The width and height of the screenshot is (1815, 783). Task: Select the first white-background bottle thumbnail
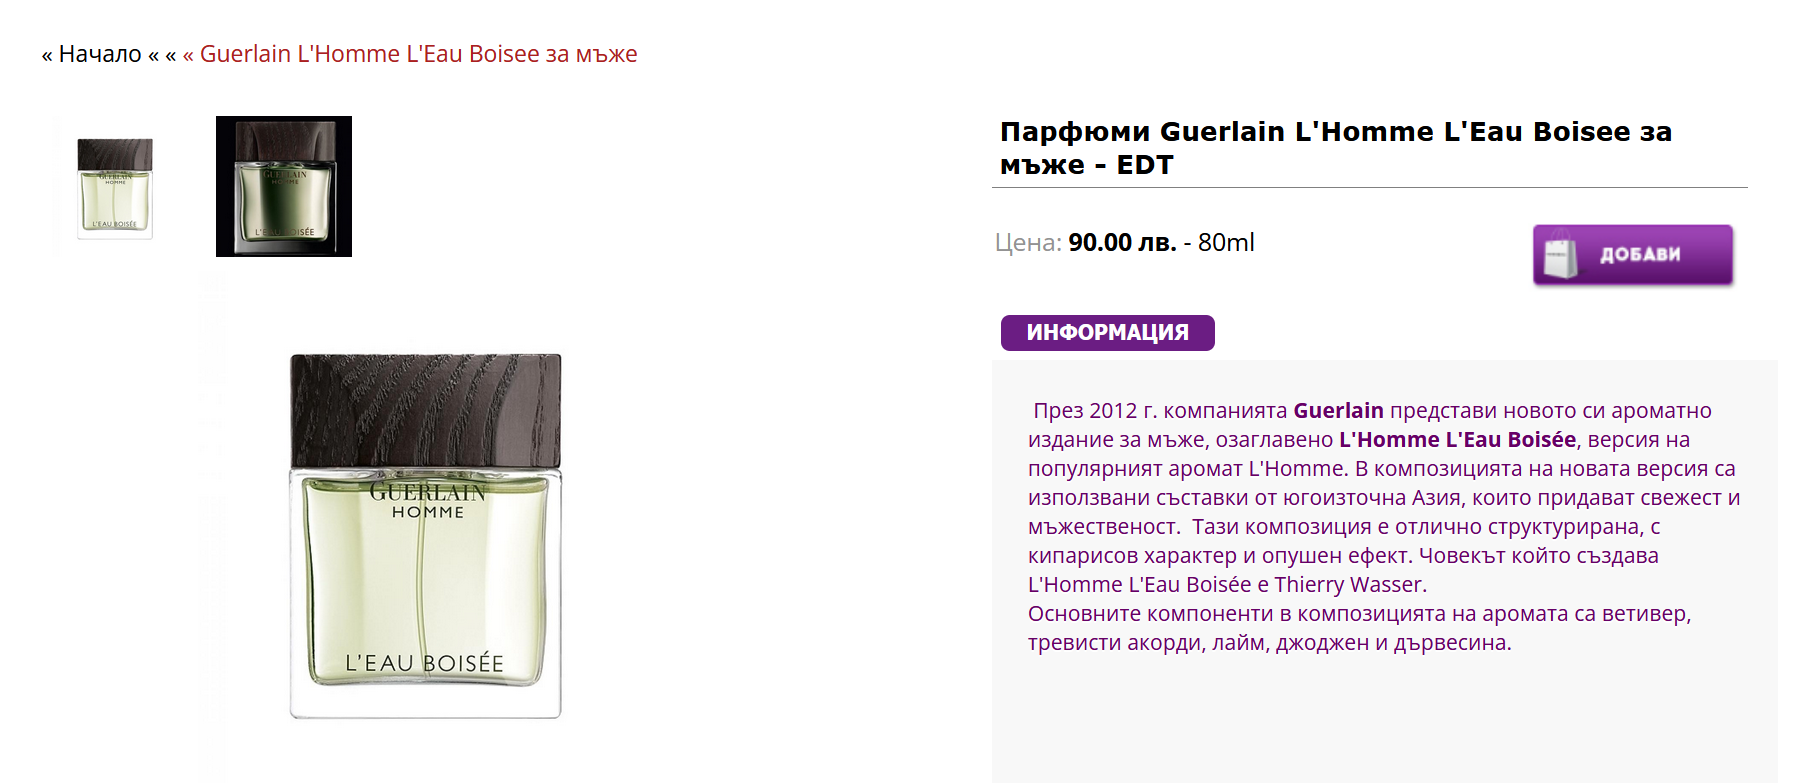(115, 187)
